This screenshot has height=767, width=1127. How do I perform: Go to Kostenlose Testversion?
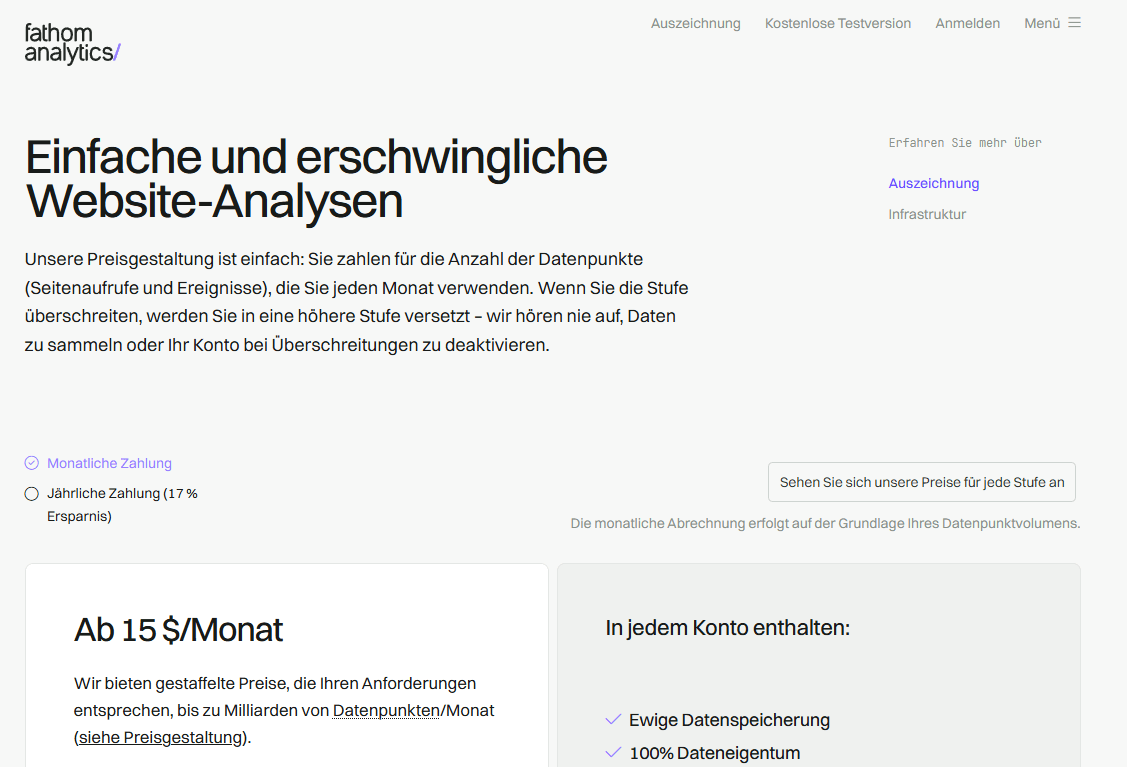(837, 23)
